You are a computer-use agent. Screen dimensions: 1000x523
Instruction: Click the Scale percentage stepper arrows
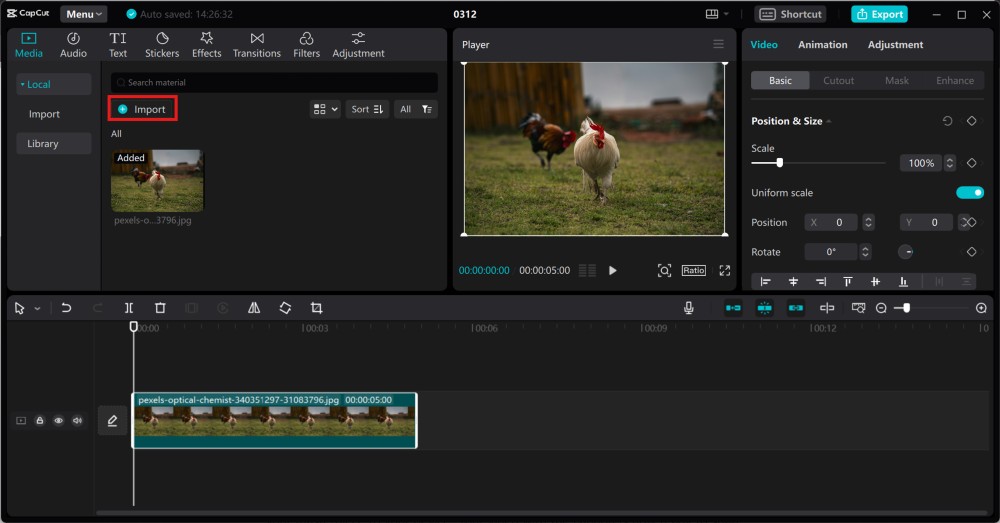950,163
